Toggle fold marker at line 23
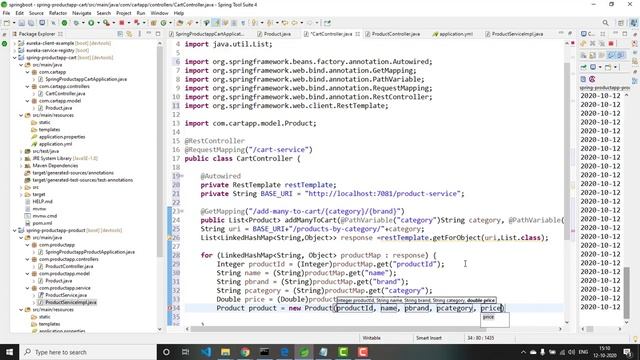The width and height of the screenshot is (640, 360). (x=182, y=211)
